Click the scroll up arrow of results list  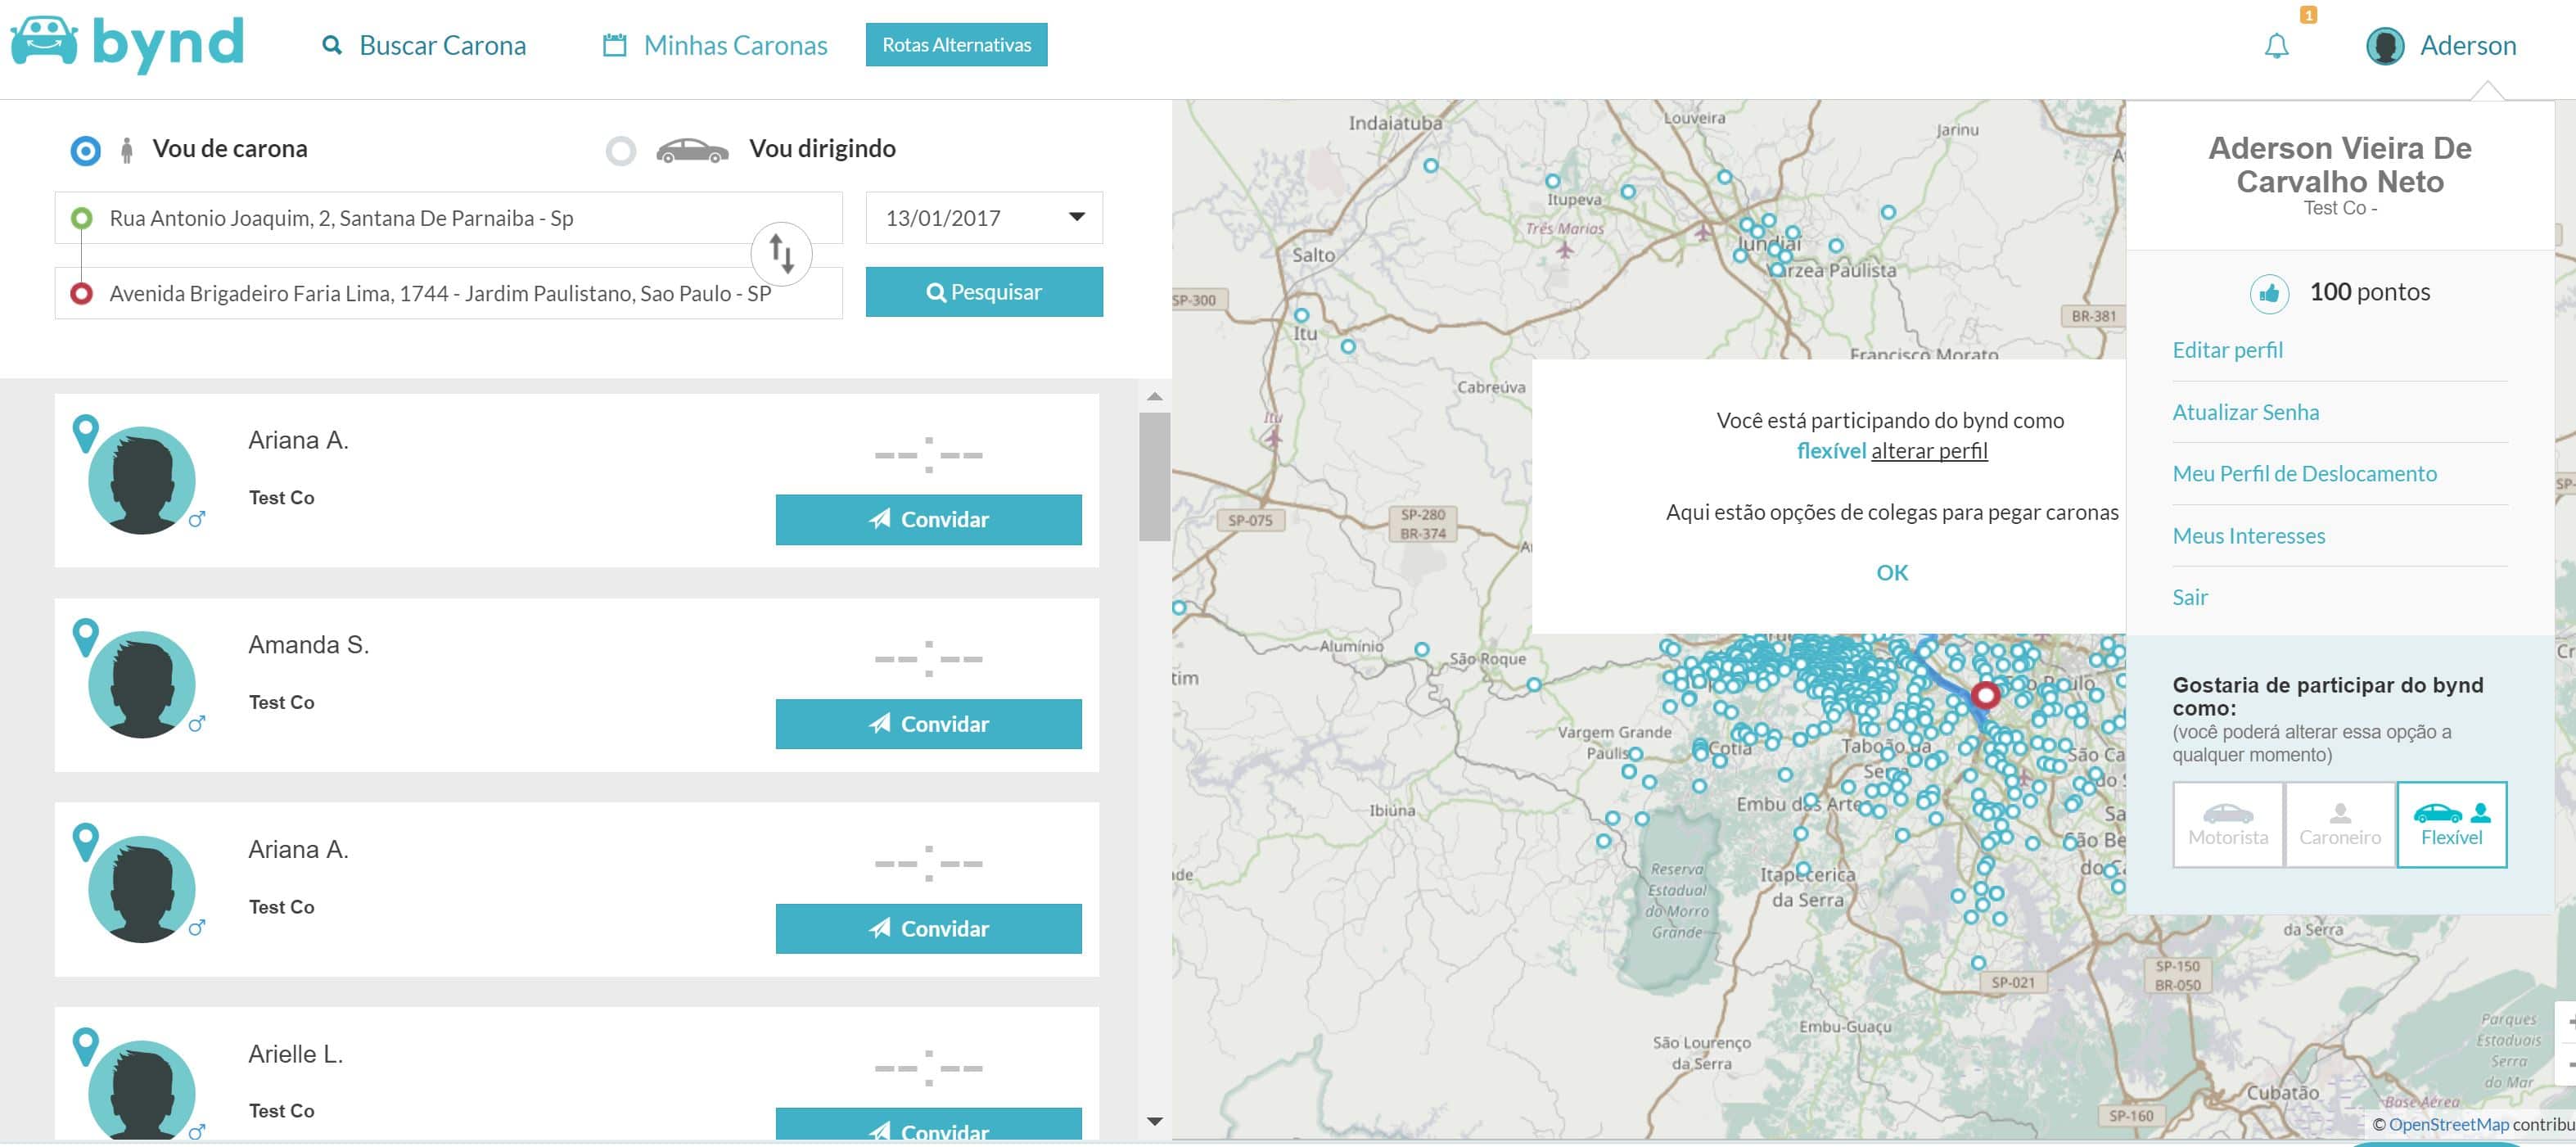point(1155,397)
